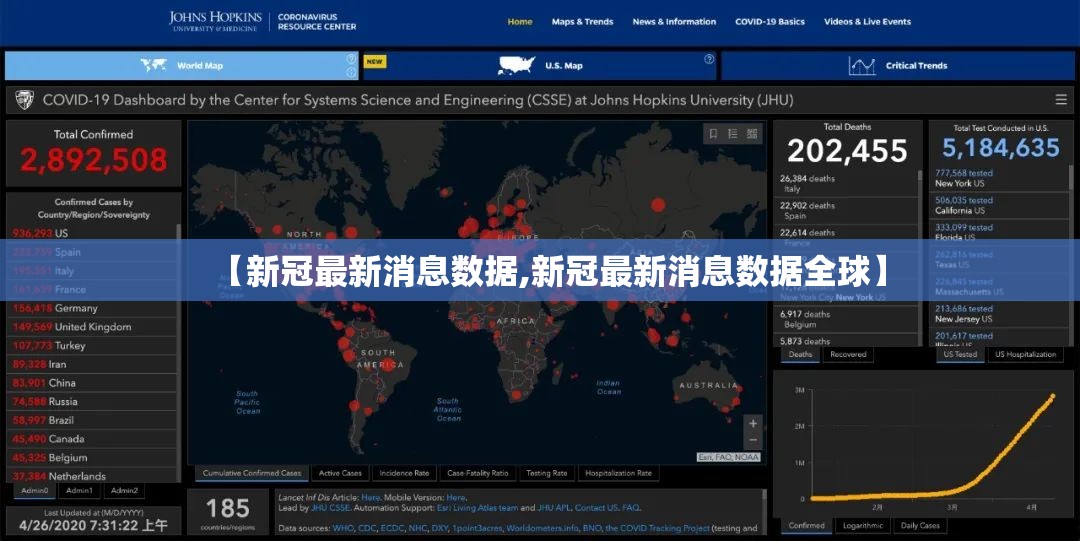Open the JHU CSSE link
The height and width of the screenshot is (541, 1080).
pyautogui.click(x=330, y=508)
